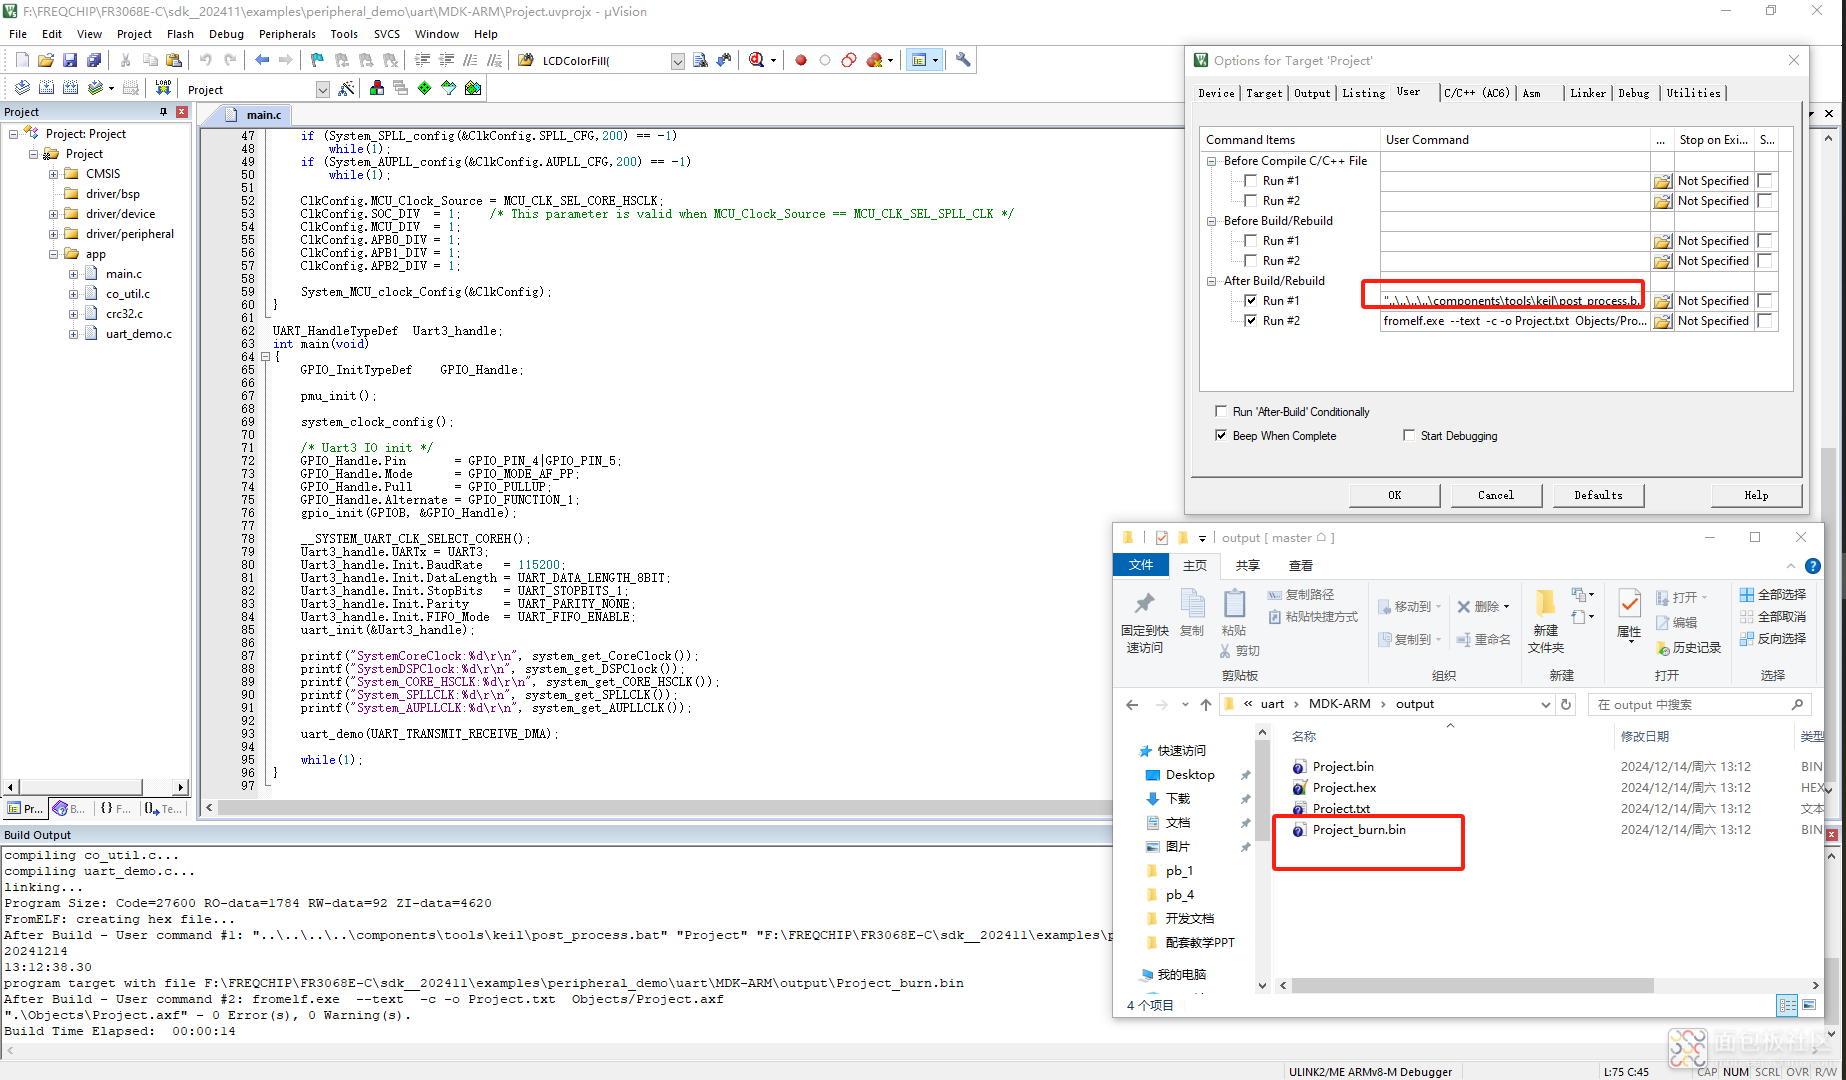The height and width of the screenshot is (1080, 1846).
Task: Click the Rebuild all targets icon
Action: tap(70, 88)
